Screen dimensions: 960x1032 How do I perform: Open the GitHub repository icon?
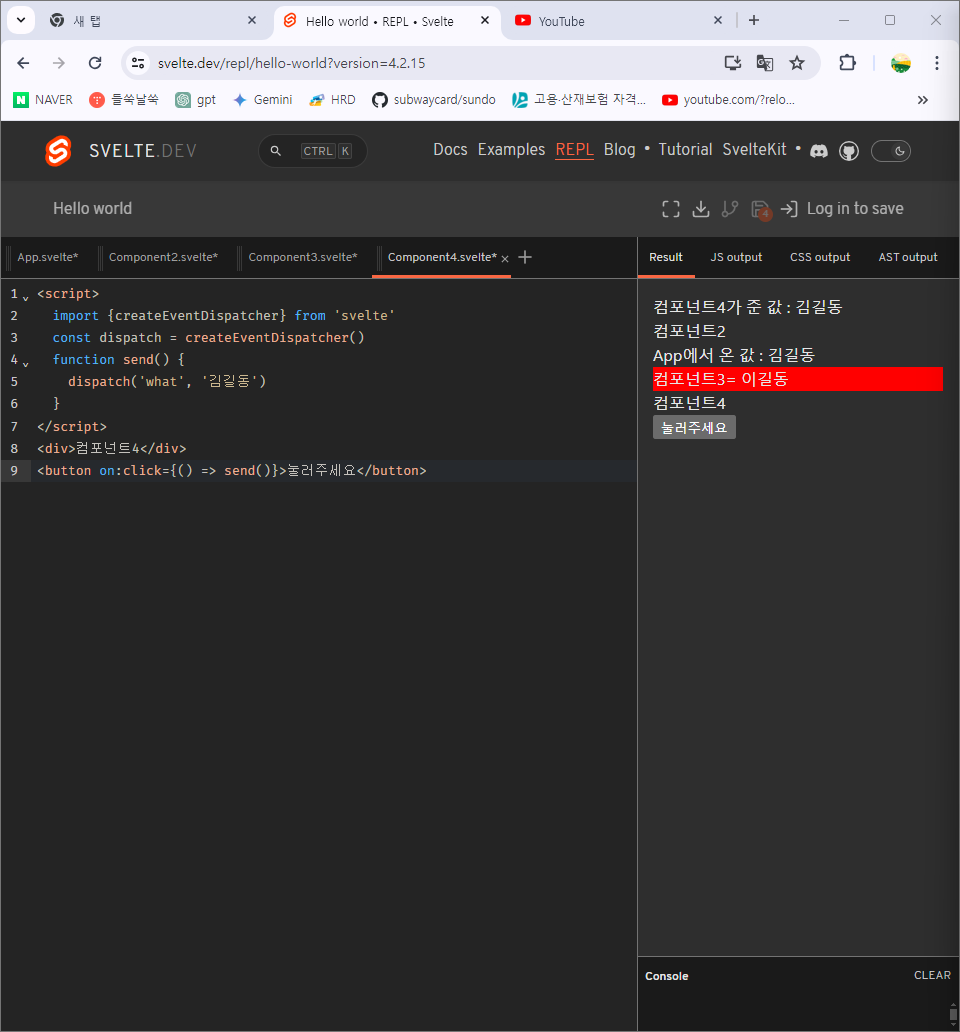[849, 151]
